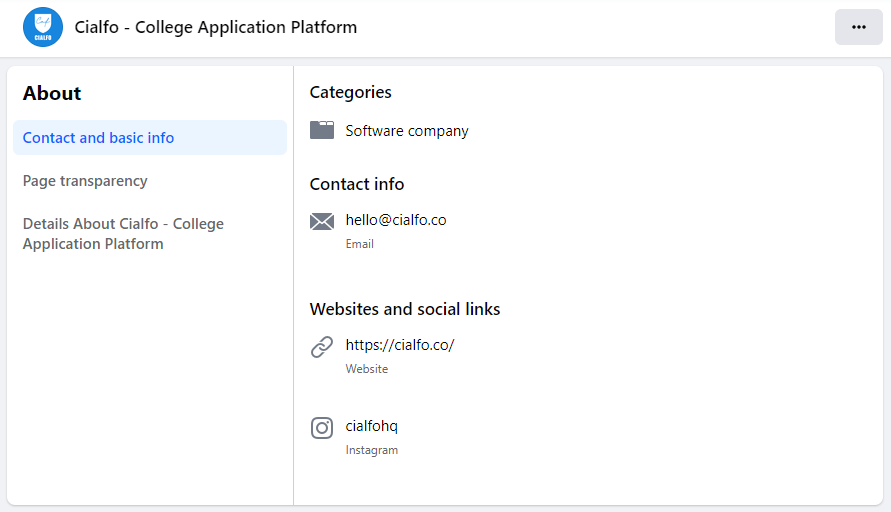Click the About heading in sidebar
This screenshot has width=891, height=512.
(x=52, y=93)
